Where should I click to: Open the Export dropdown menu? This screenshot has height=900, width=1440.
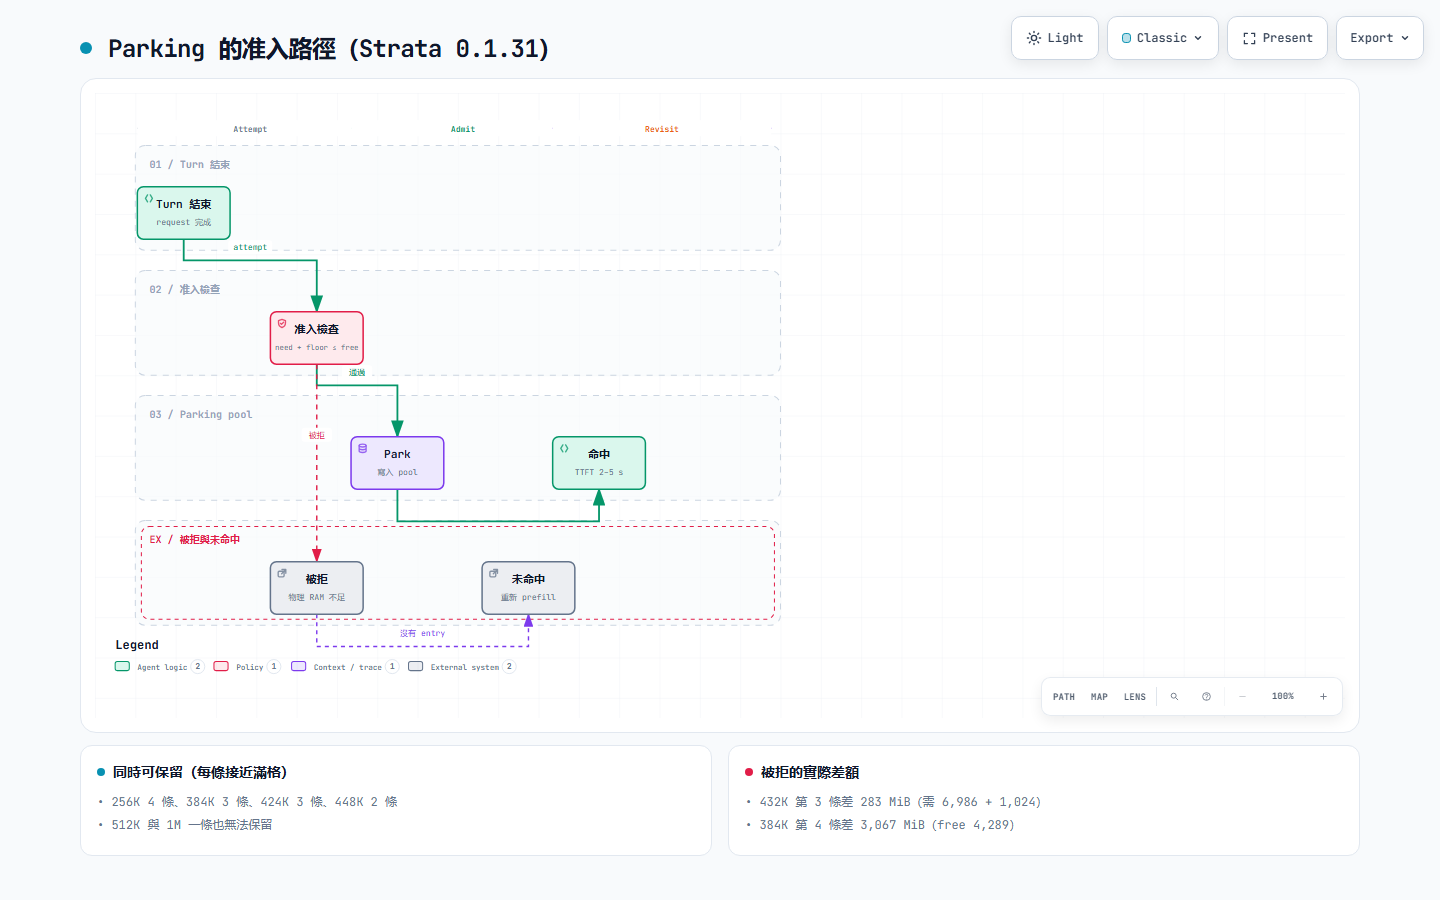[x=1379, y=38]
